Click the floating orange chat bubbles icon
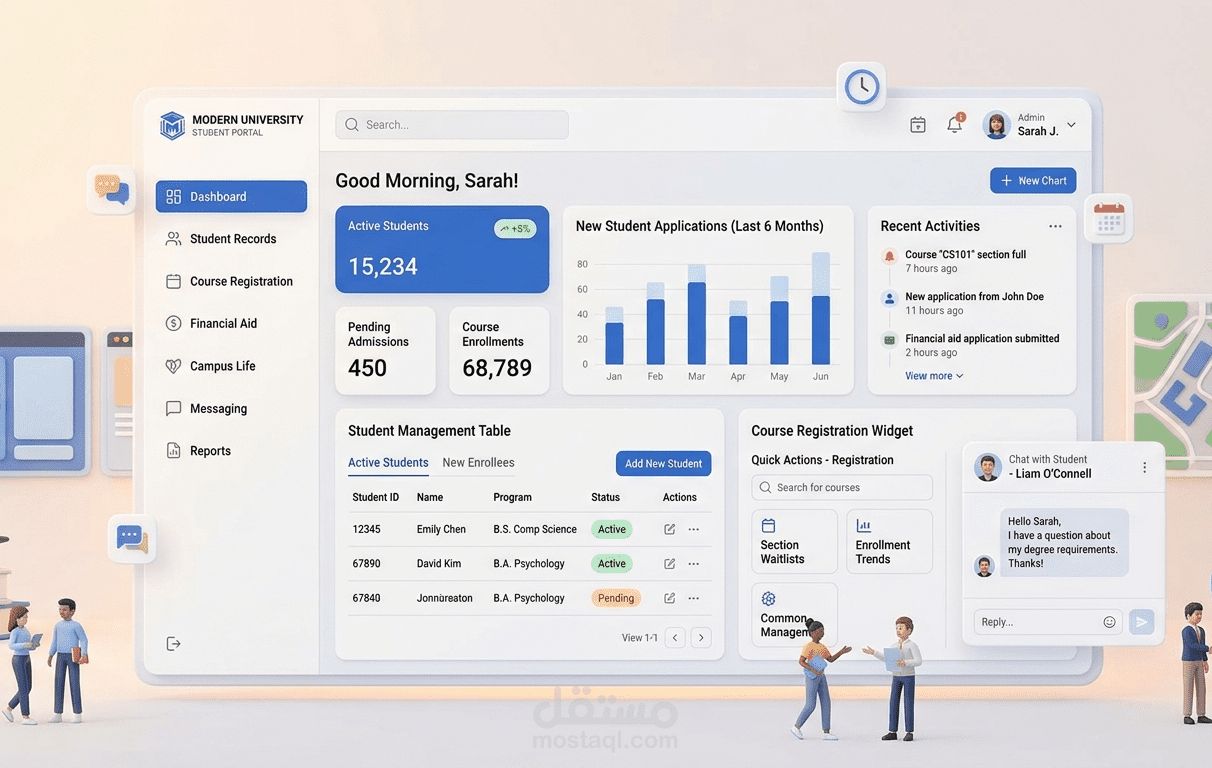Image resolution: width=1212 pixels, height=768 pixels. [111, 190]
